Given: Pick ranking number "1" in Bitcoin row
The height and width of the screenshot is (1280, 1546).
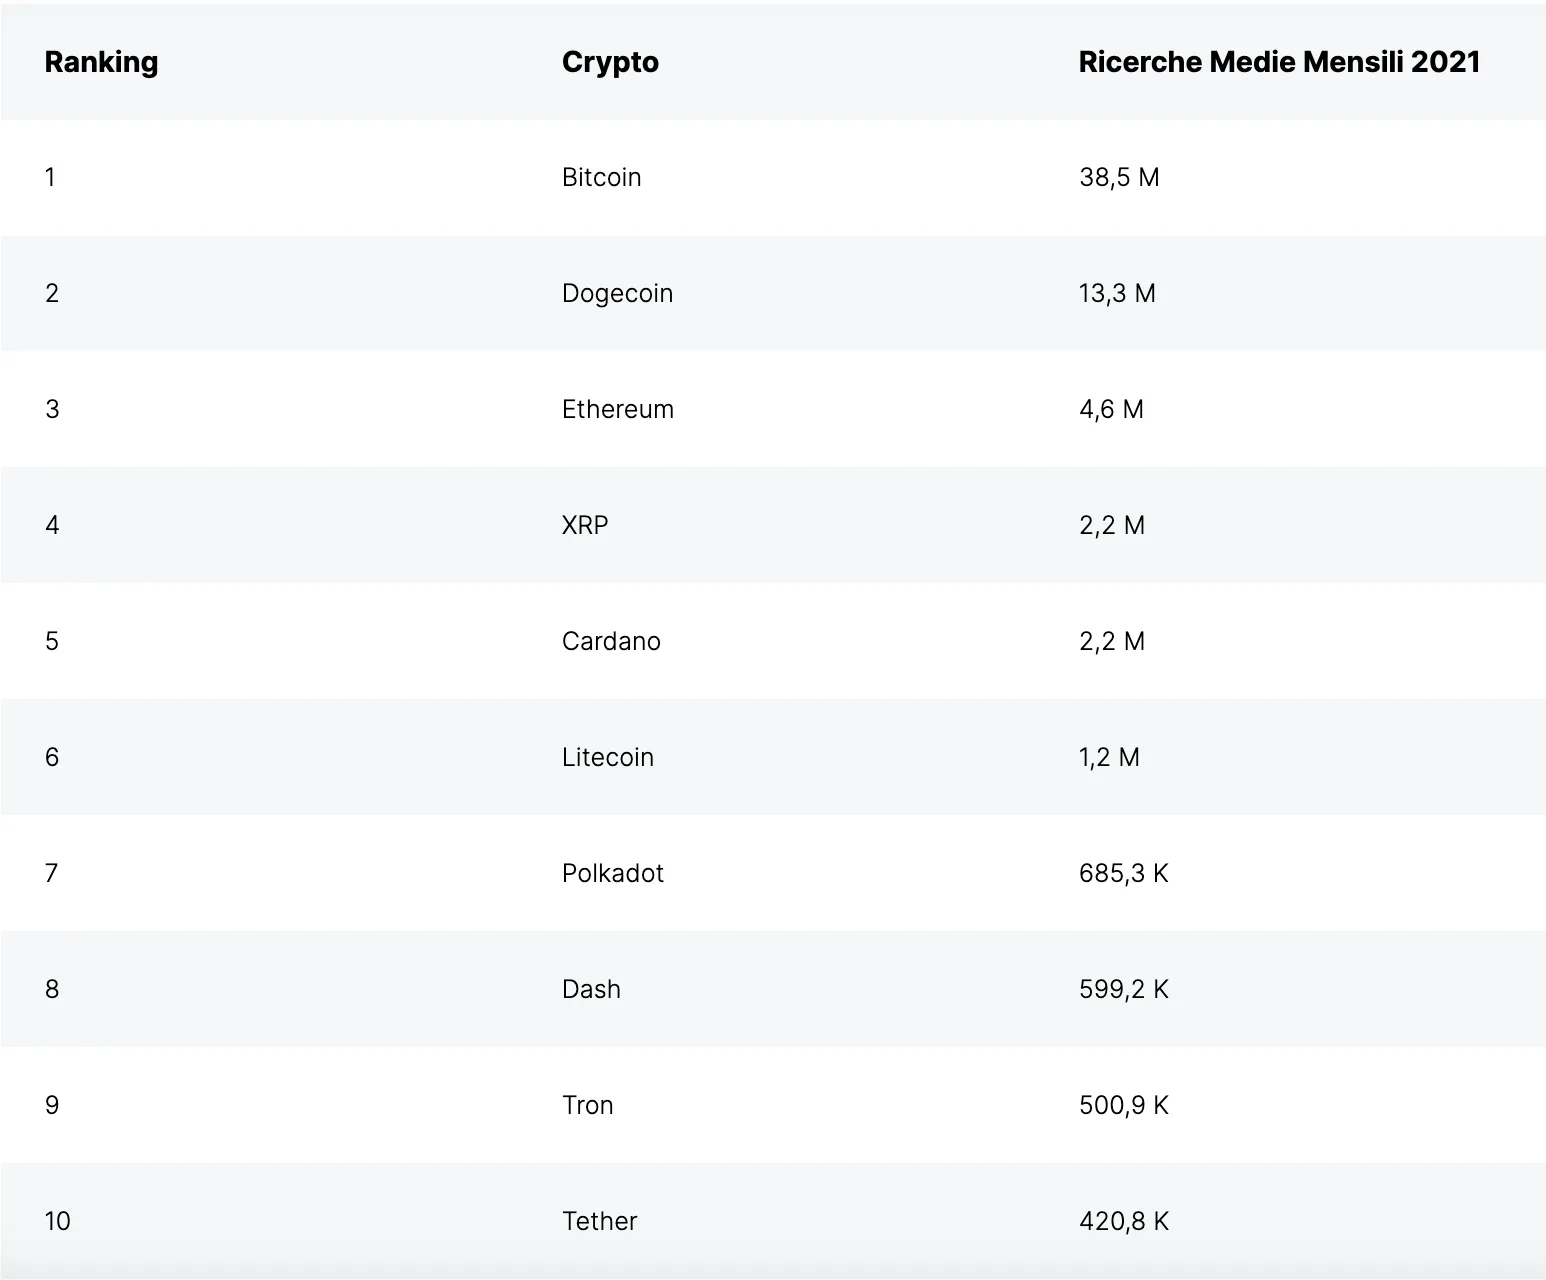Looking at the screenshot, I should (x=50, y=177).
